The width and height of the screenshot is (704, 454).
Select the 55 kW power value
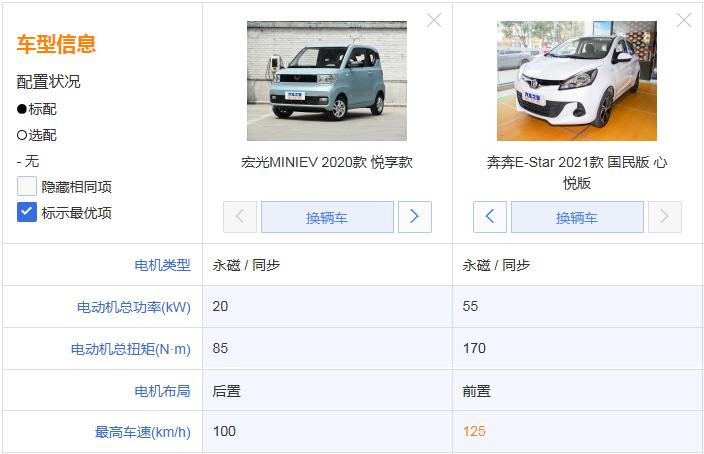point(470,306)
